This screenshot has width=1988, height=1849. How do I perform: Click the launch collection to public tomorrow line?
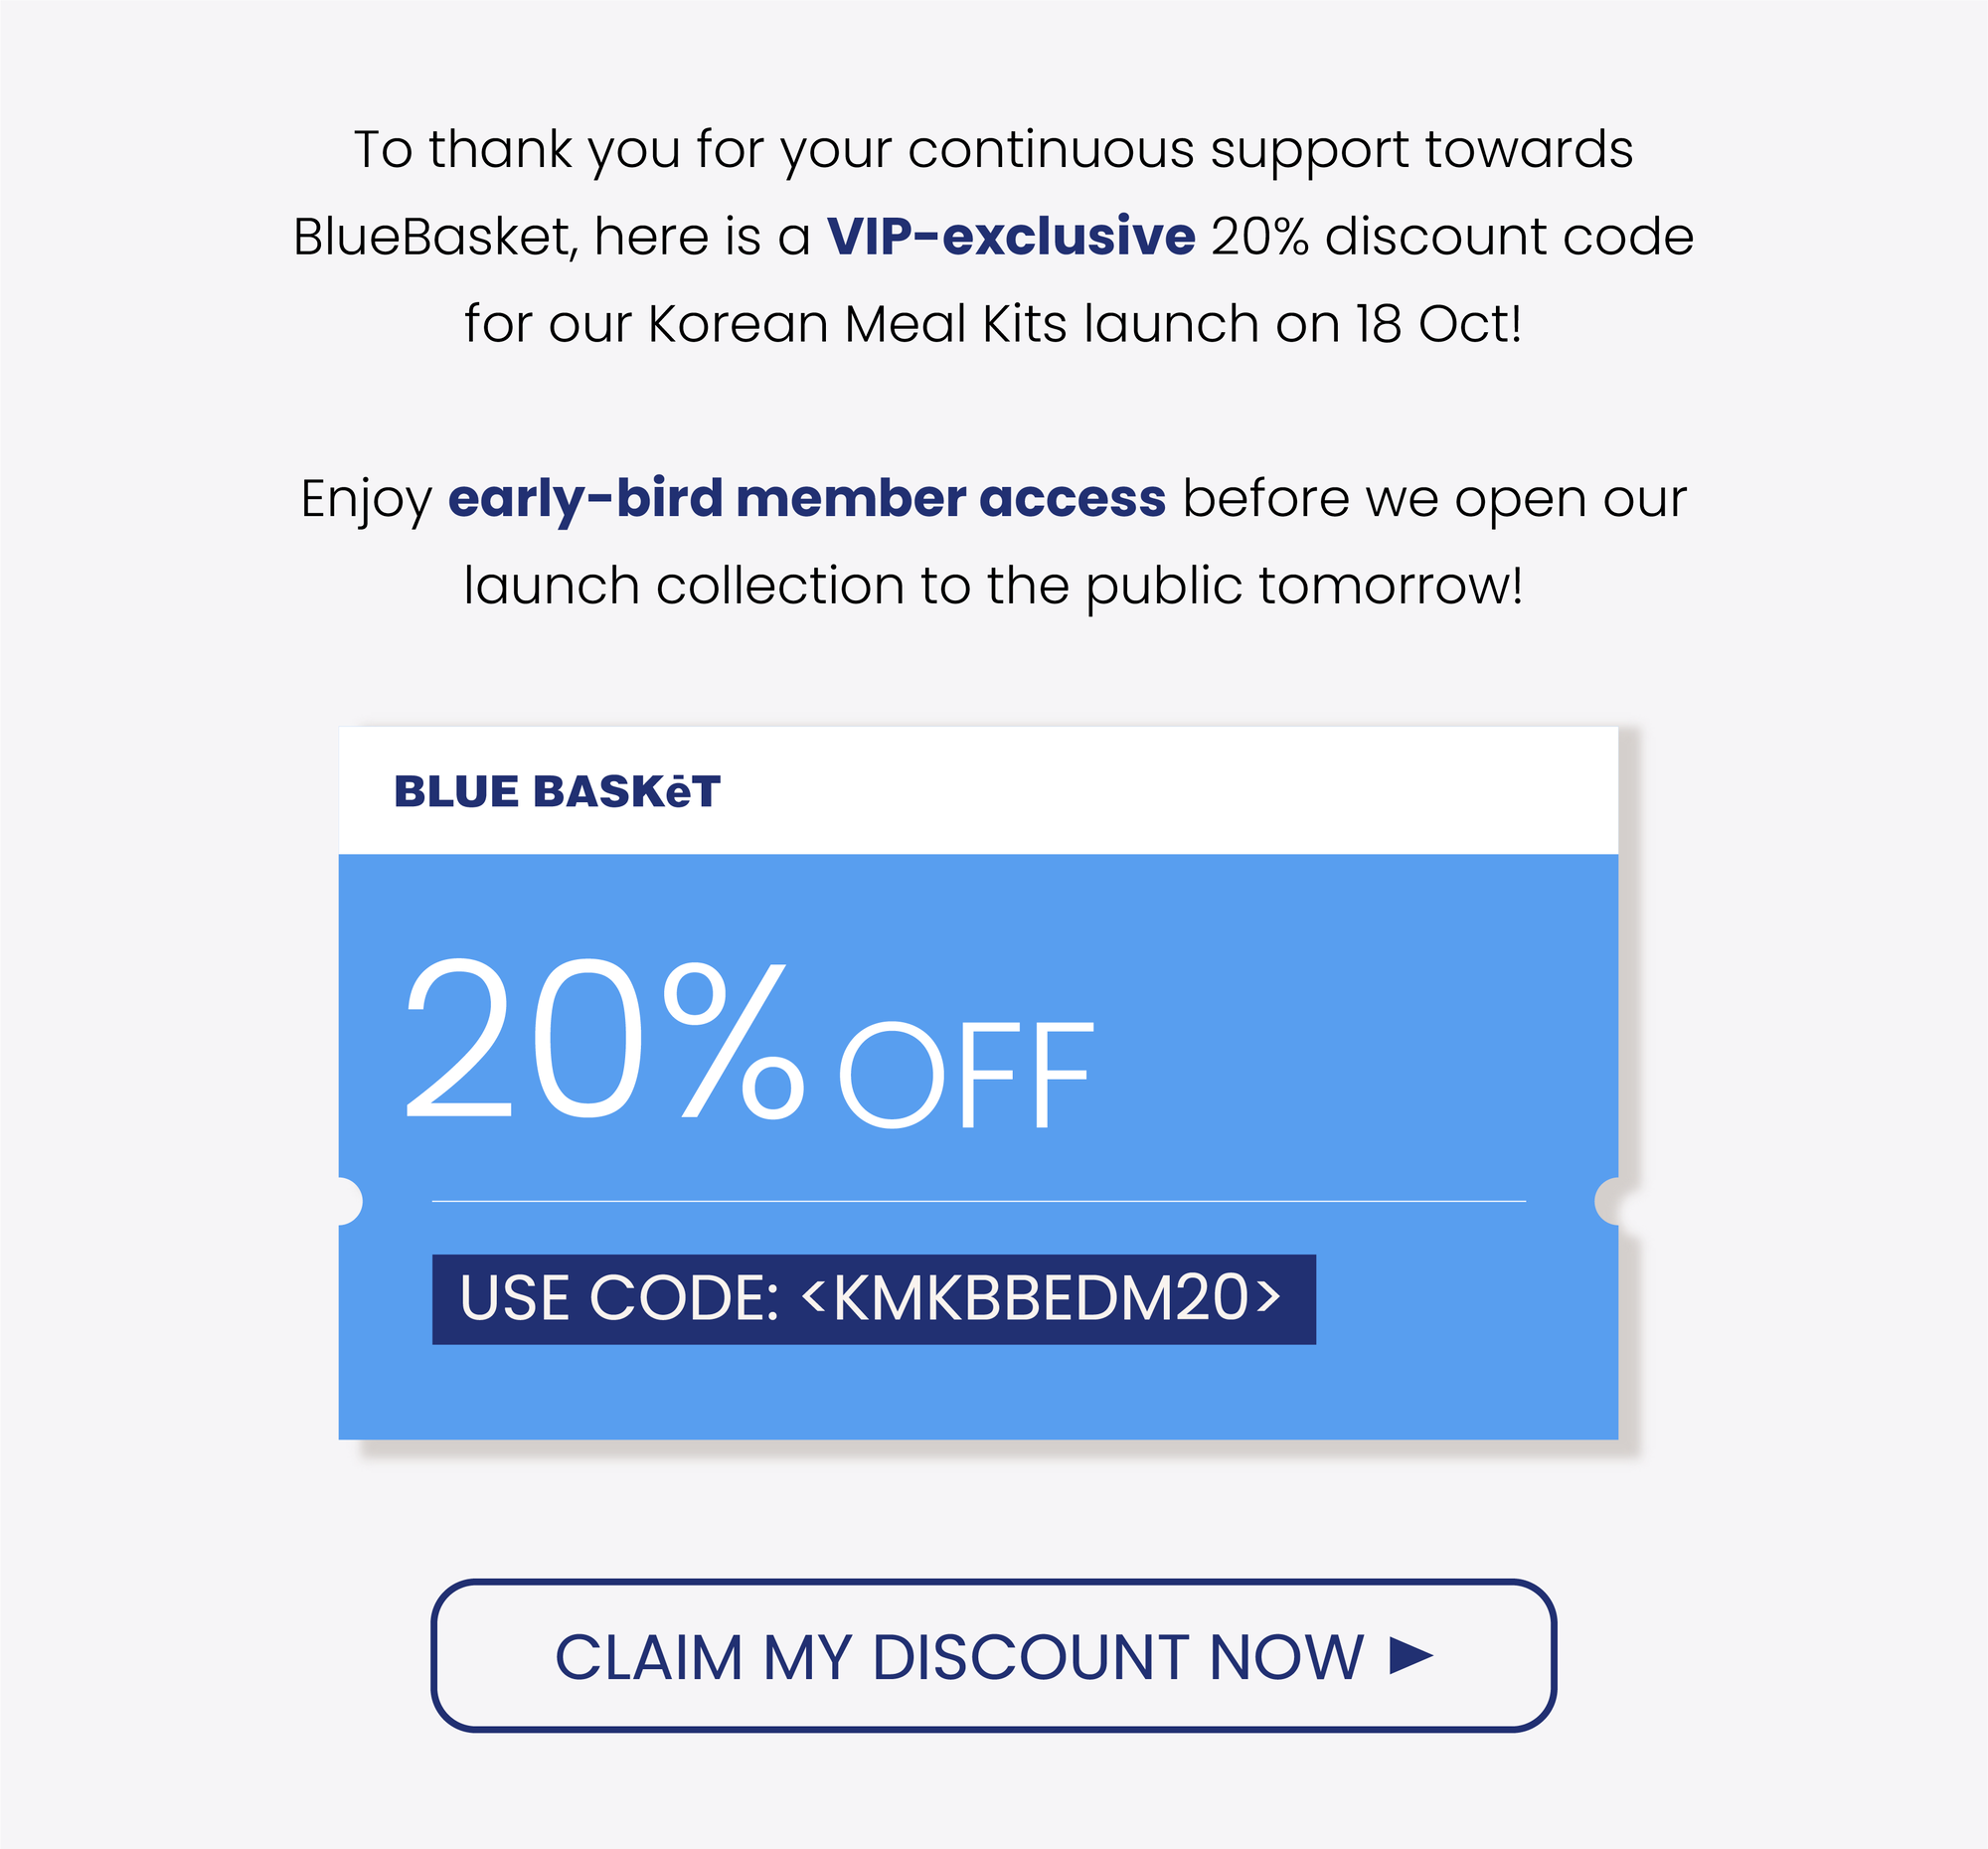tap(993, 586)
